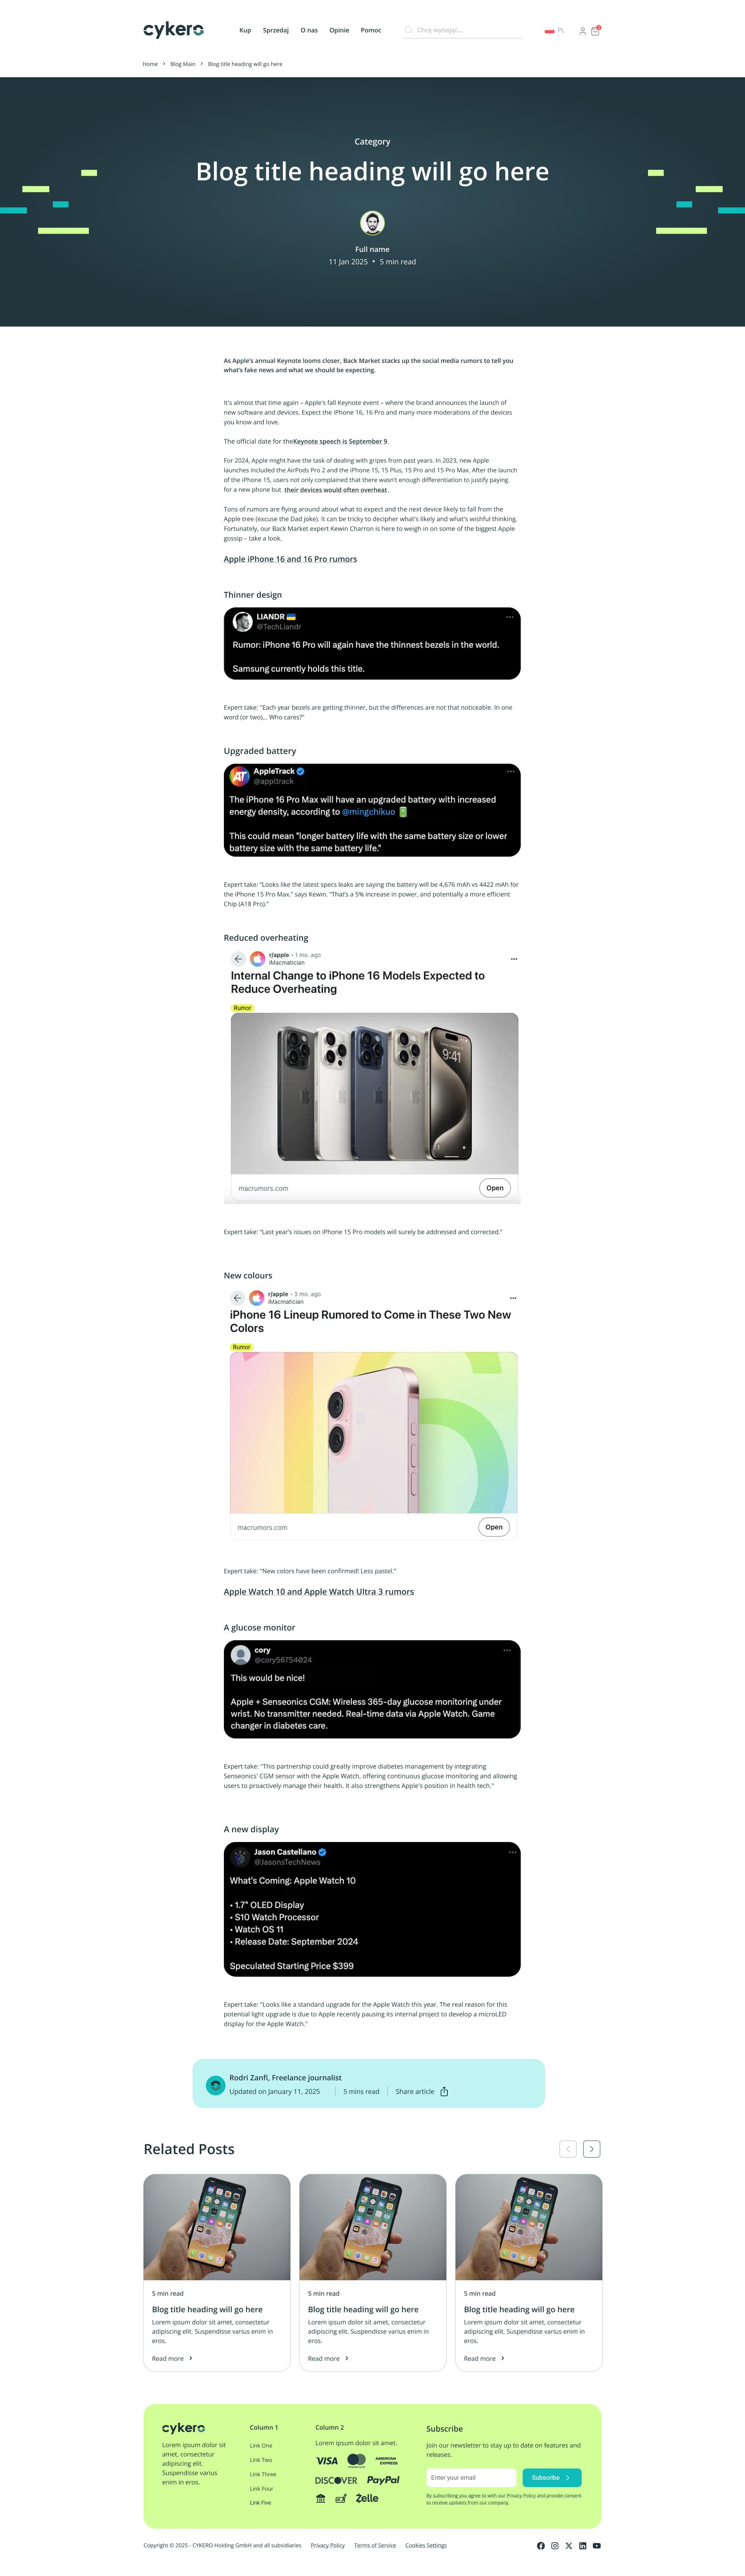The height and width of the screenshot is (2576, 745).
Task: Open the Opinie menu item
Action: [340, 30]
